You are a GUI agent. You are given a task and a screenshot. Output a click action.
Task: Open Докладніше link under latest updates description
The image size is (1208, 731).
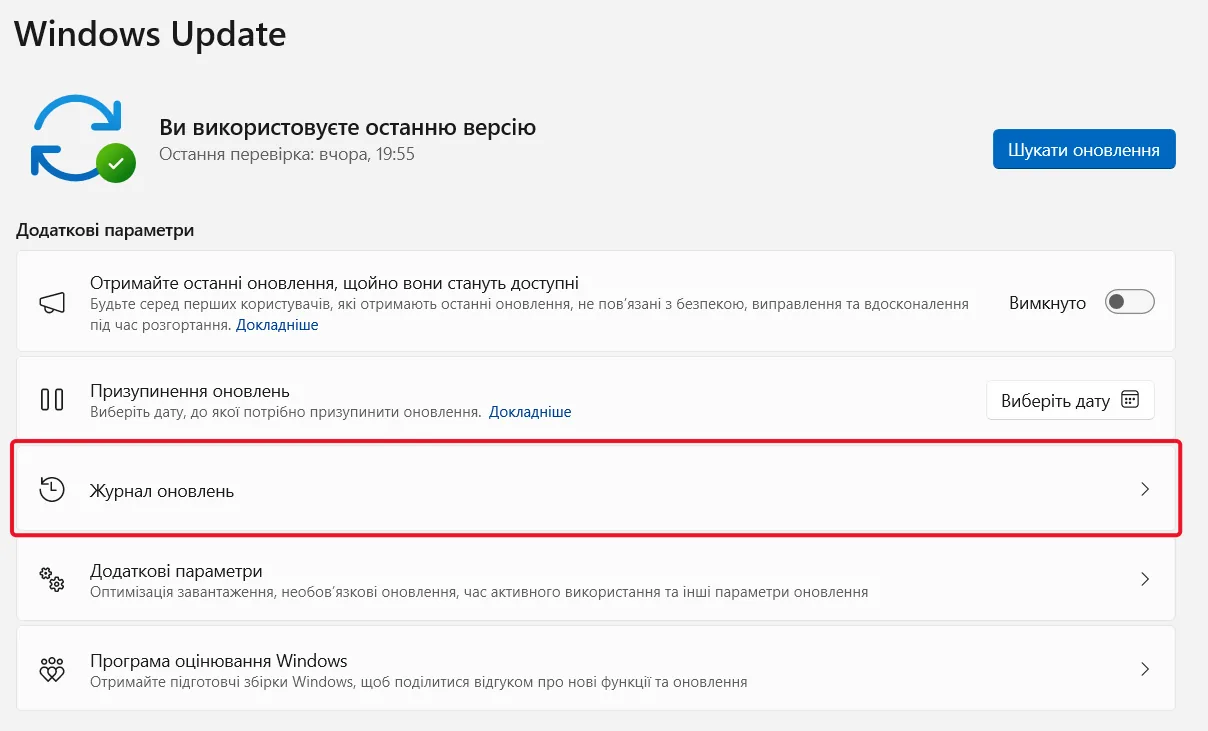277,325
